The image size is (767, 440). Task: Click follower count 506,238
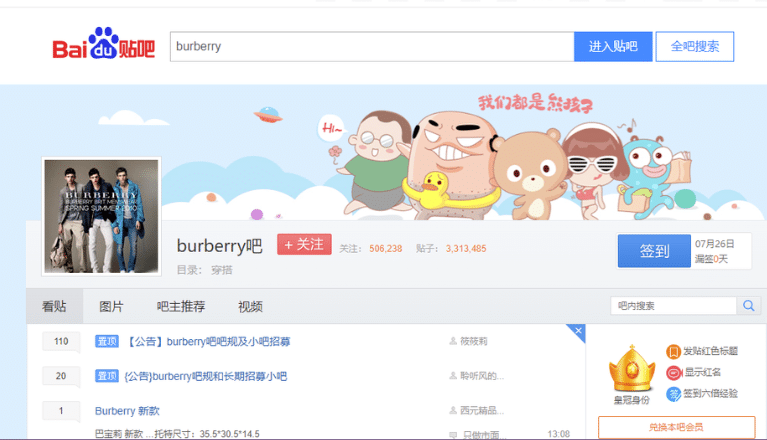(x=385, y=248)
